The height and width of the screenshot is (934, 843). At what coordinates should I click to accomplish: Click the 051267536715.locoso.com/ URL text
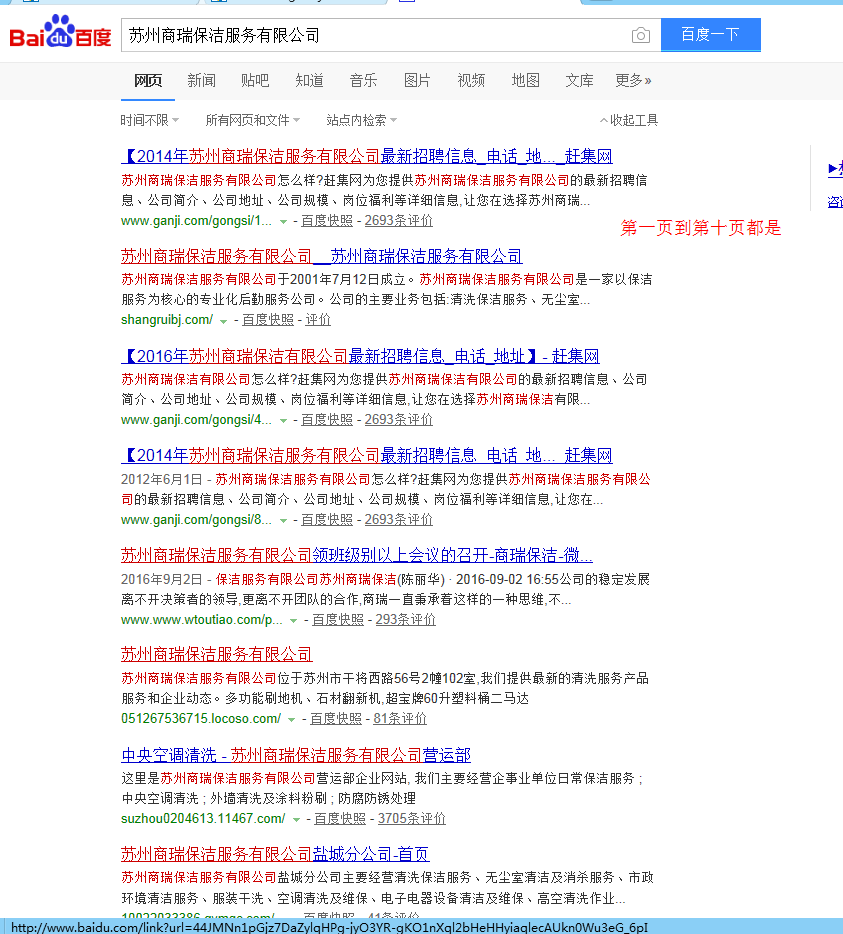(201, 718)
